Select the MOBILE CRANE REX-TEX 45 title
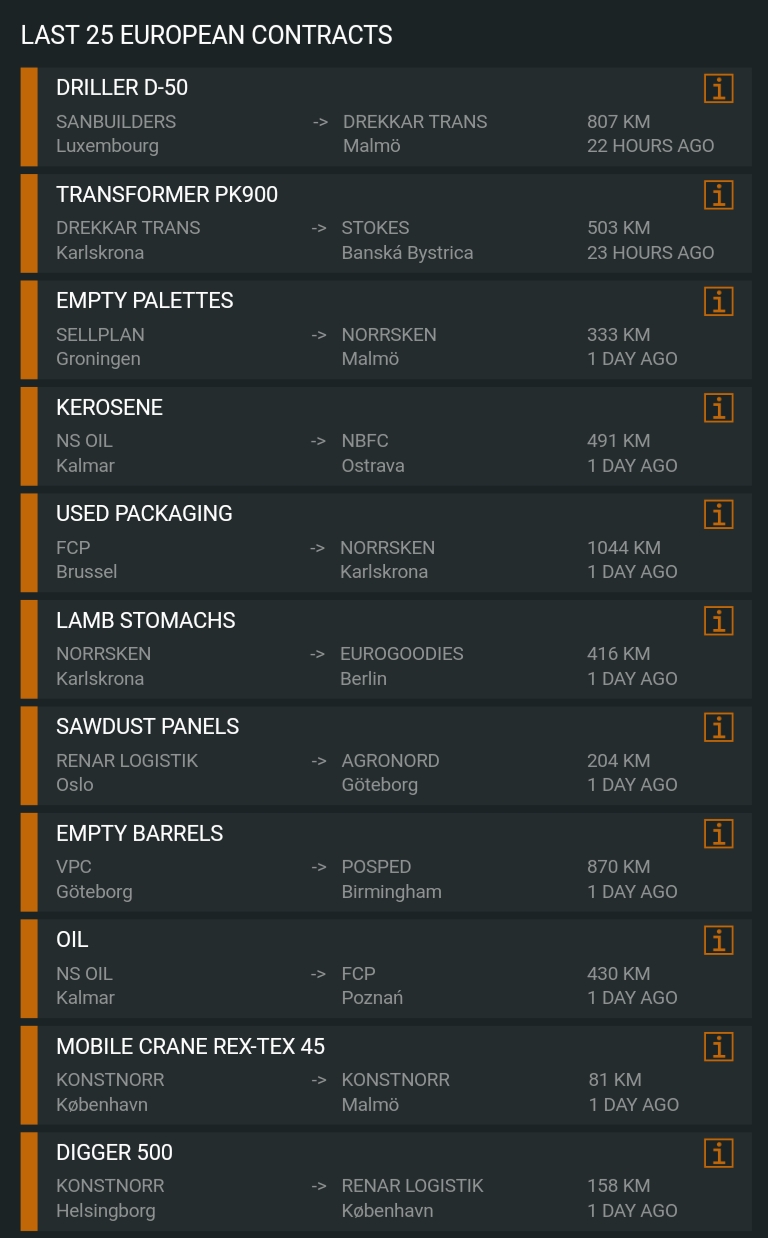 click(191, 1046)
